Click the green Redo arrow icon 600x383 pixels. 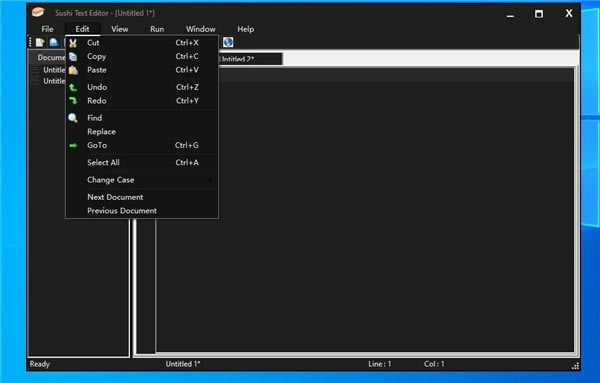[x=73, y=101]
